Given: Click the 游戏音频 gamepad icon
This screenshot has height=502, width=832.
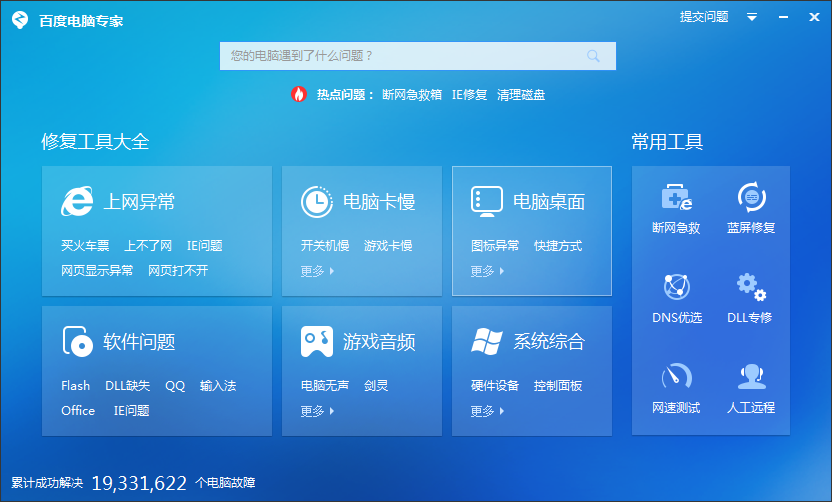Looking at the screenshot, I should 317,341.
